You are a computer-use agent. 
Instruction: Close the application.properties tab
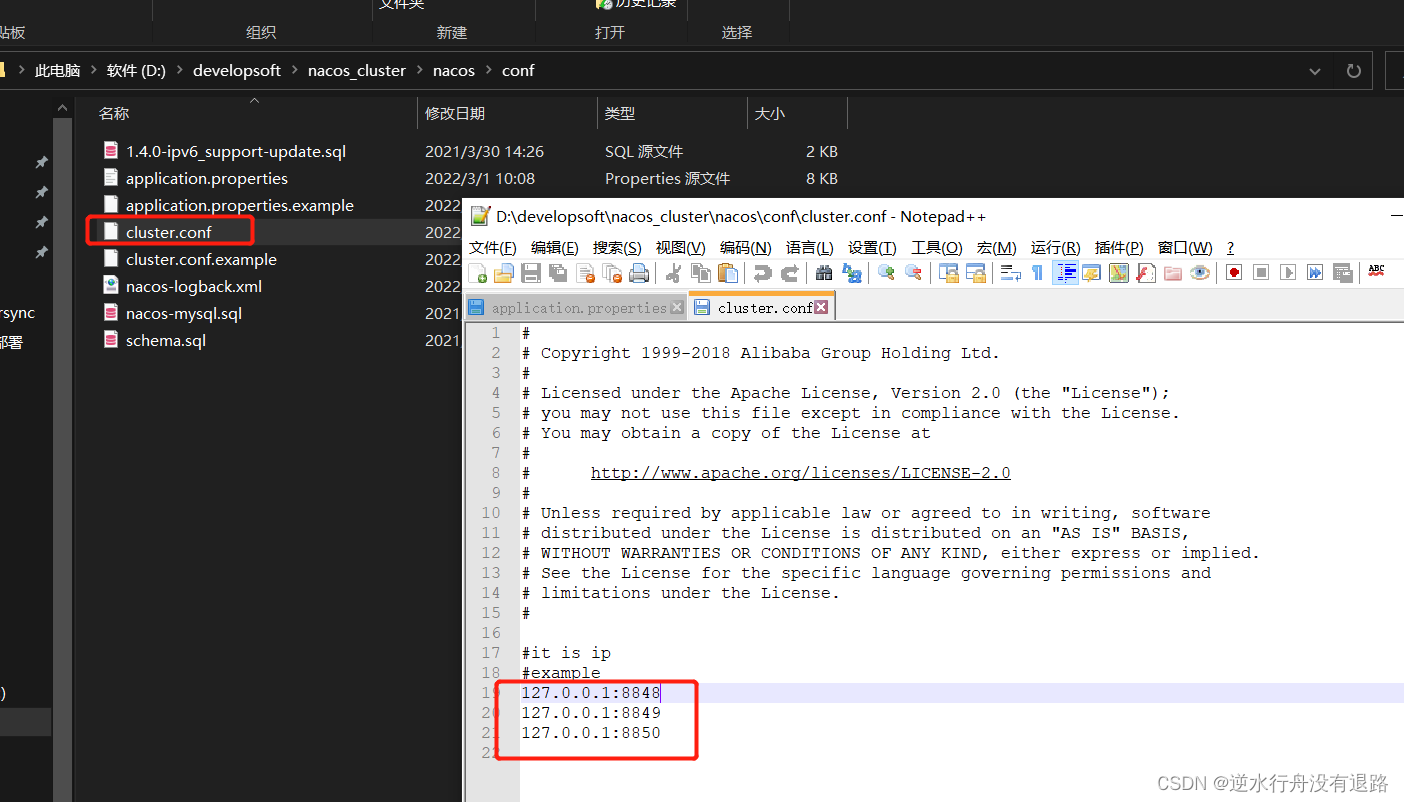pos(677,308)
